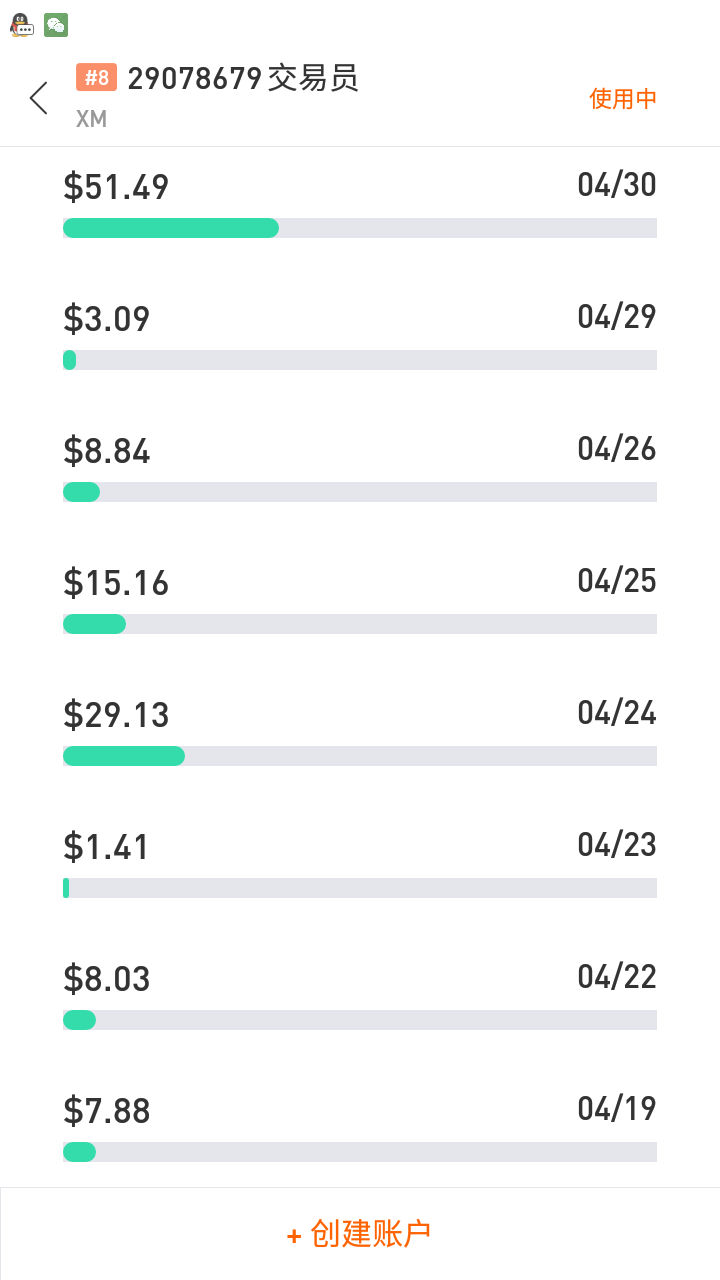720x1280 pixels.
Task: Click the $3.09 progress bar
Action: 359,360
